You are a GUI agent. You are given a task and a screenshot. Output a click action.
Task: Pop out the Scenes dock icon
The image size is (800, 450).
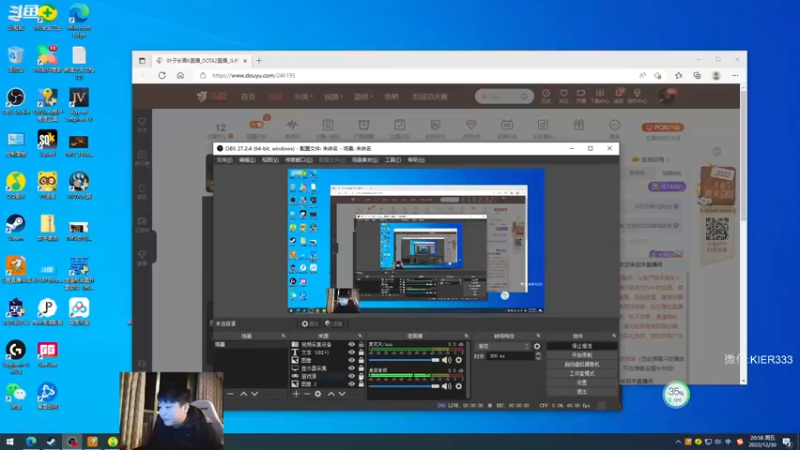[x=283, y=336]
